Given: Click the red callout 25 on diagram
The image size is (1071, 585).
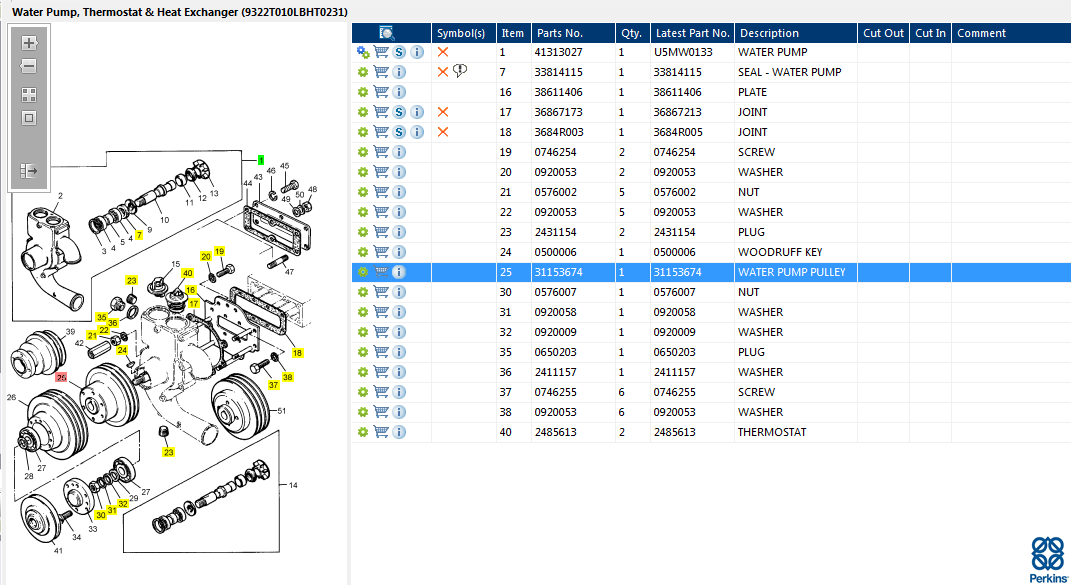Looking at the screenshot, I should pyautogui.click(x=61, y=377).
